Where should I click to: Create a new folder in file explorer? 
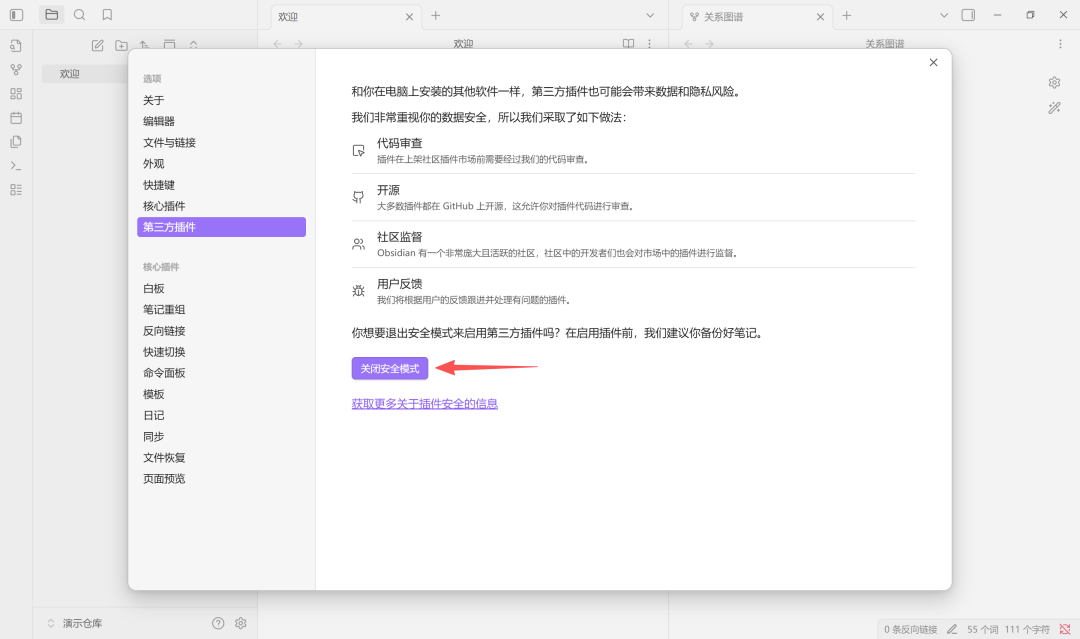coord(121,45)
